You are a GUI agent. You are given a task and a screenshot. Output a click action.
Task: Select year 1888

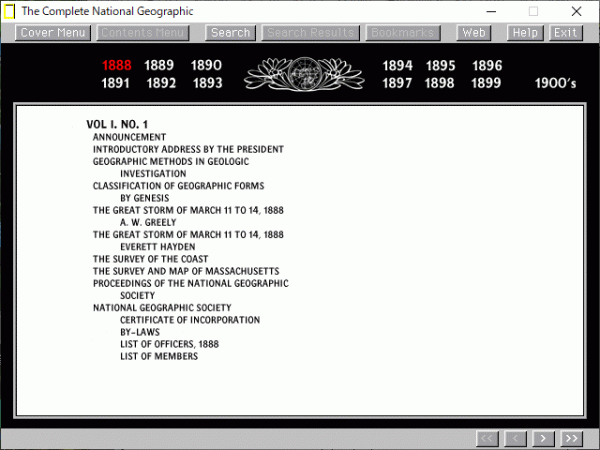tap(117, 65)
